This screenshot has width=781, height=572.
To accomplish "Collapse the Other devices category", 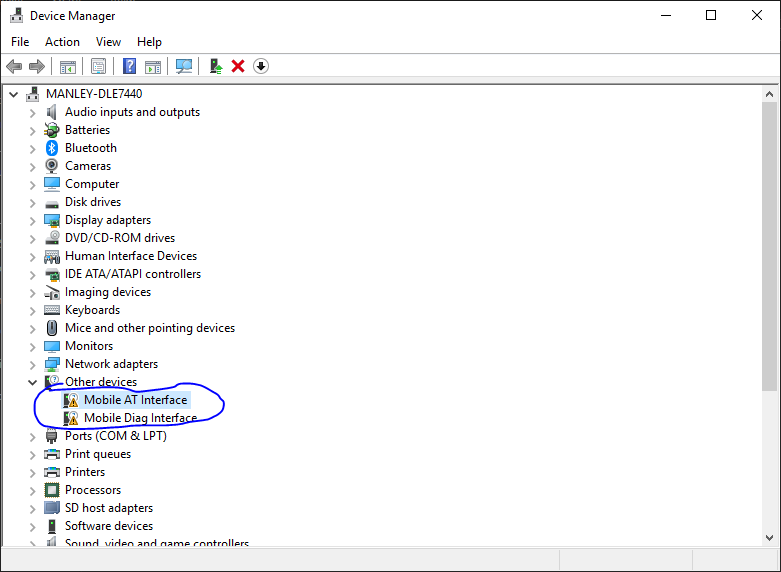I will 32,382.
